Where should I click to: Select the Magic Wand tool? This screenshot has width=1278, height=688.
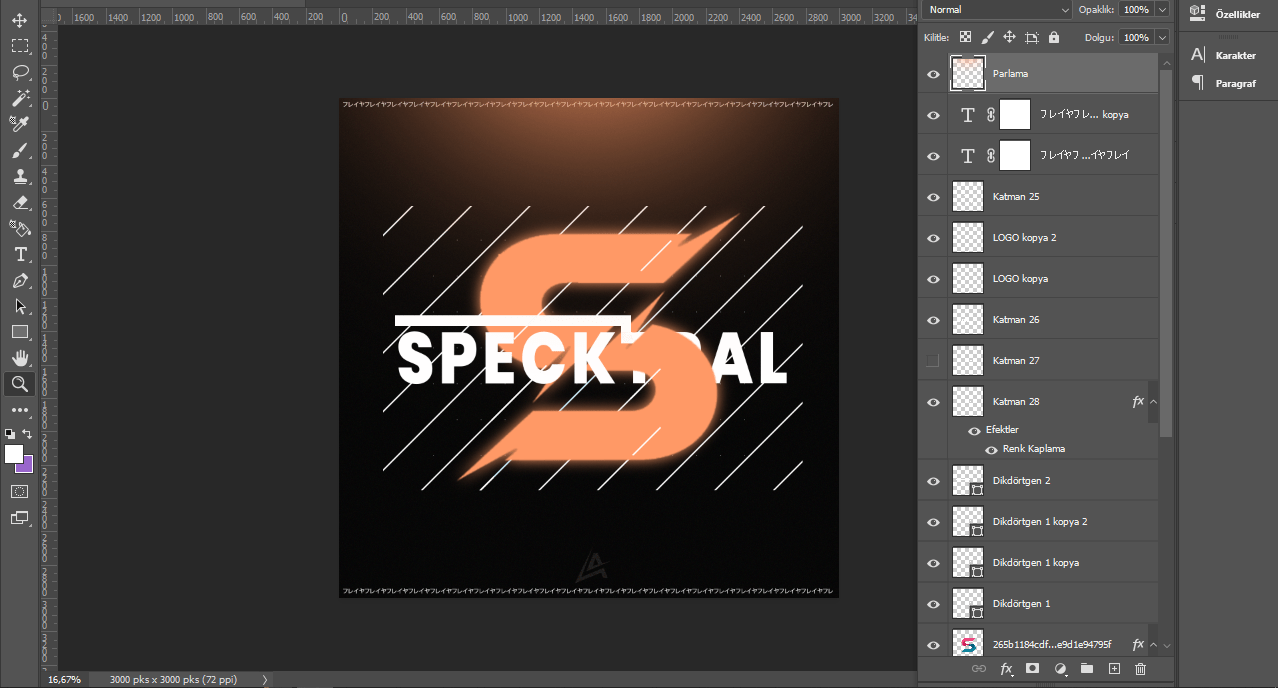(20, 98)
